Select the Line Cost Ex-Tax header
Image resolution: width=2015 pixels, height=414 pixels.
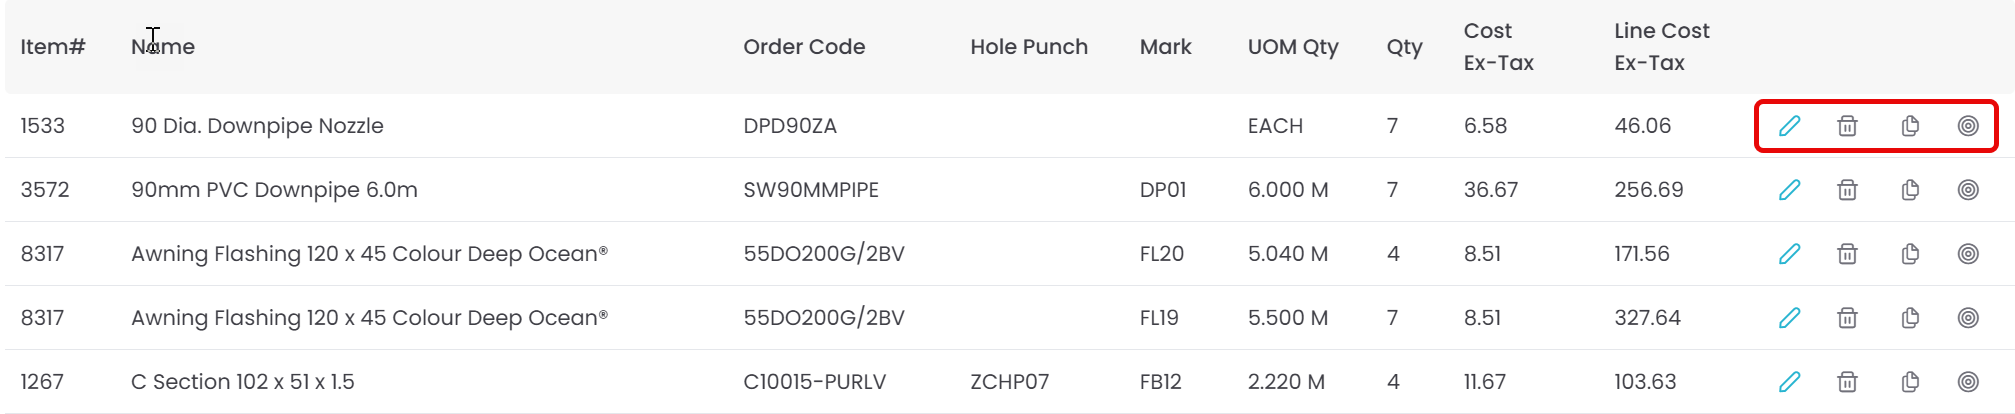pyautogui.click(x=1661, y=47)
